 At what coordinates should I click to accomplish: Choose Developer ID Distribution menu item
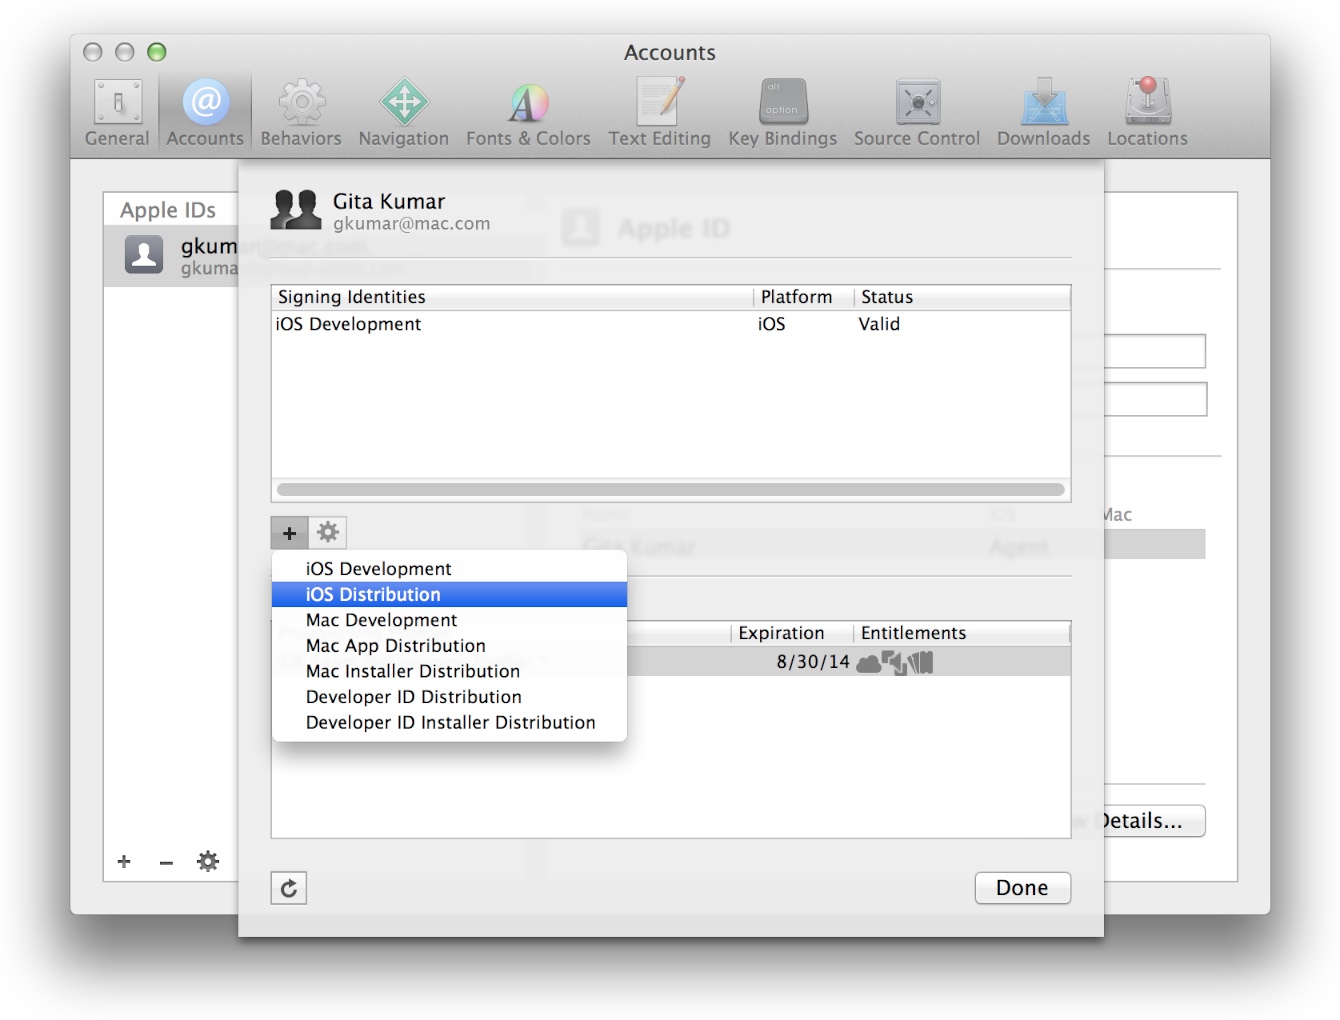click(449, 697)
